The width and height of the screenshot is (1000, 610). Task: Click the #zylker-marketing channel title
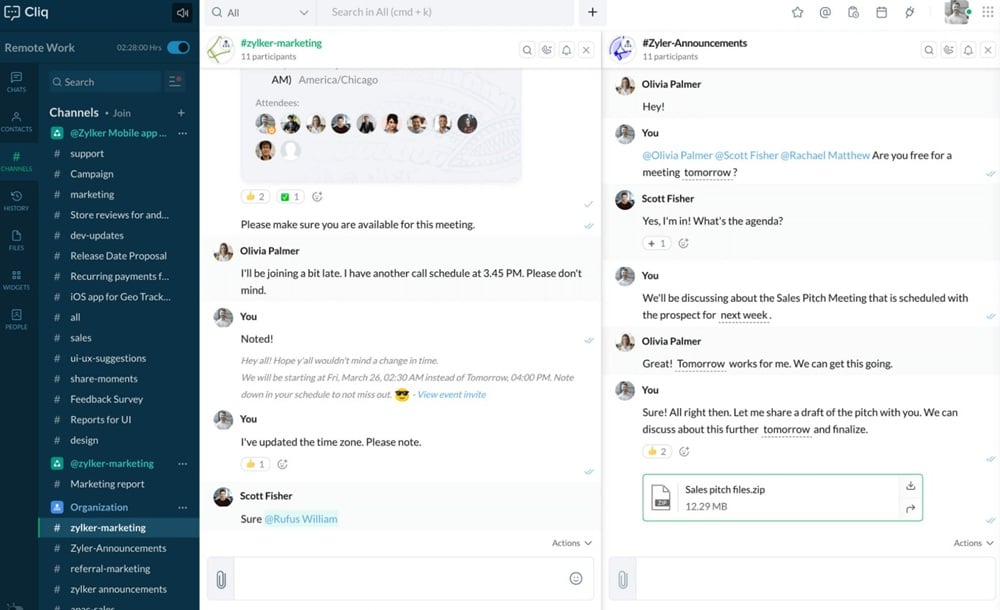pyautogui.click(x=281, y=43)
